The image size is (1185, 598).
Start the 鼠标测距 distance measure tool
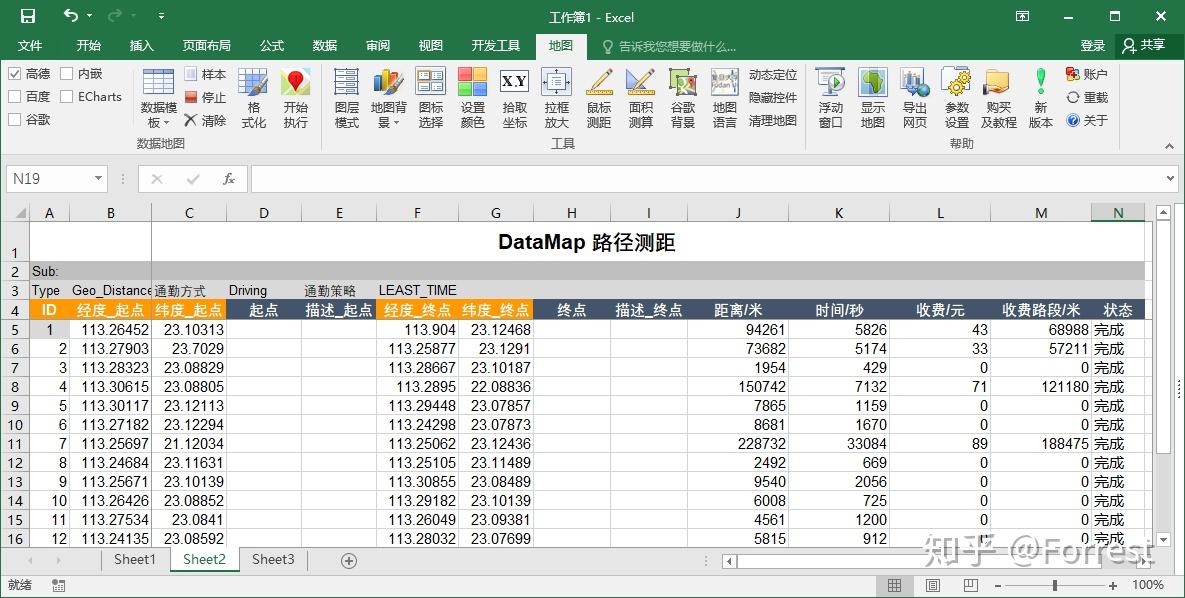click(599, 95)
